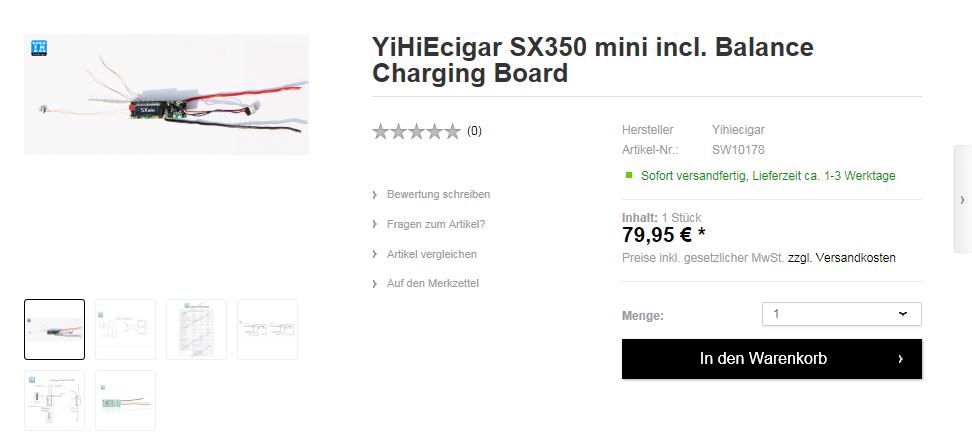Open the Menge quantity dropdown
The width and height of the screenshot is (972, 436).
coord(841,314)
